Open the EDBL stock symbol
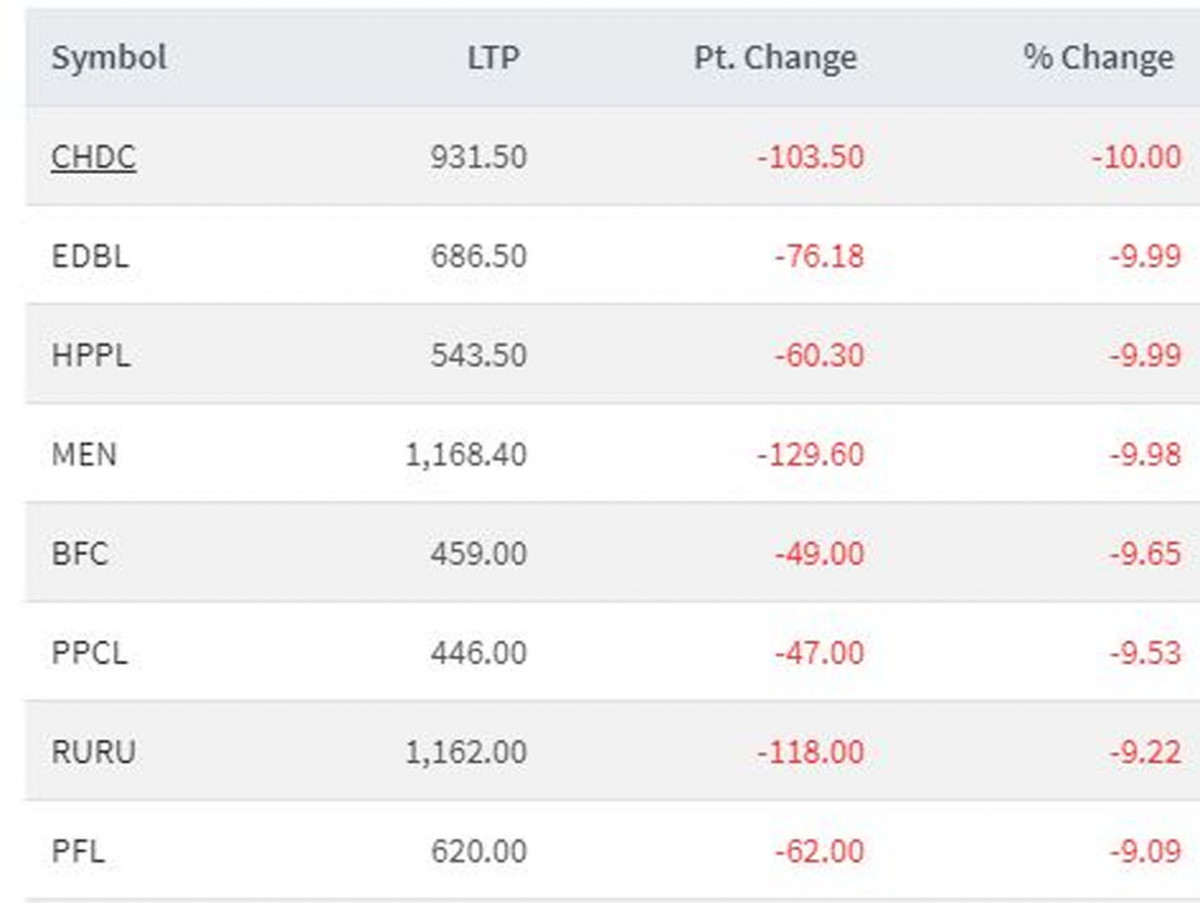 [90, 256]
